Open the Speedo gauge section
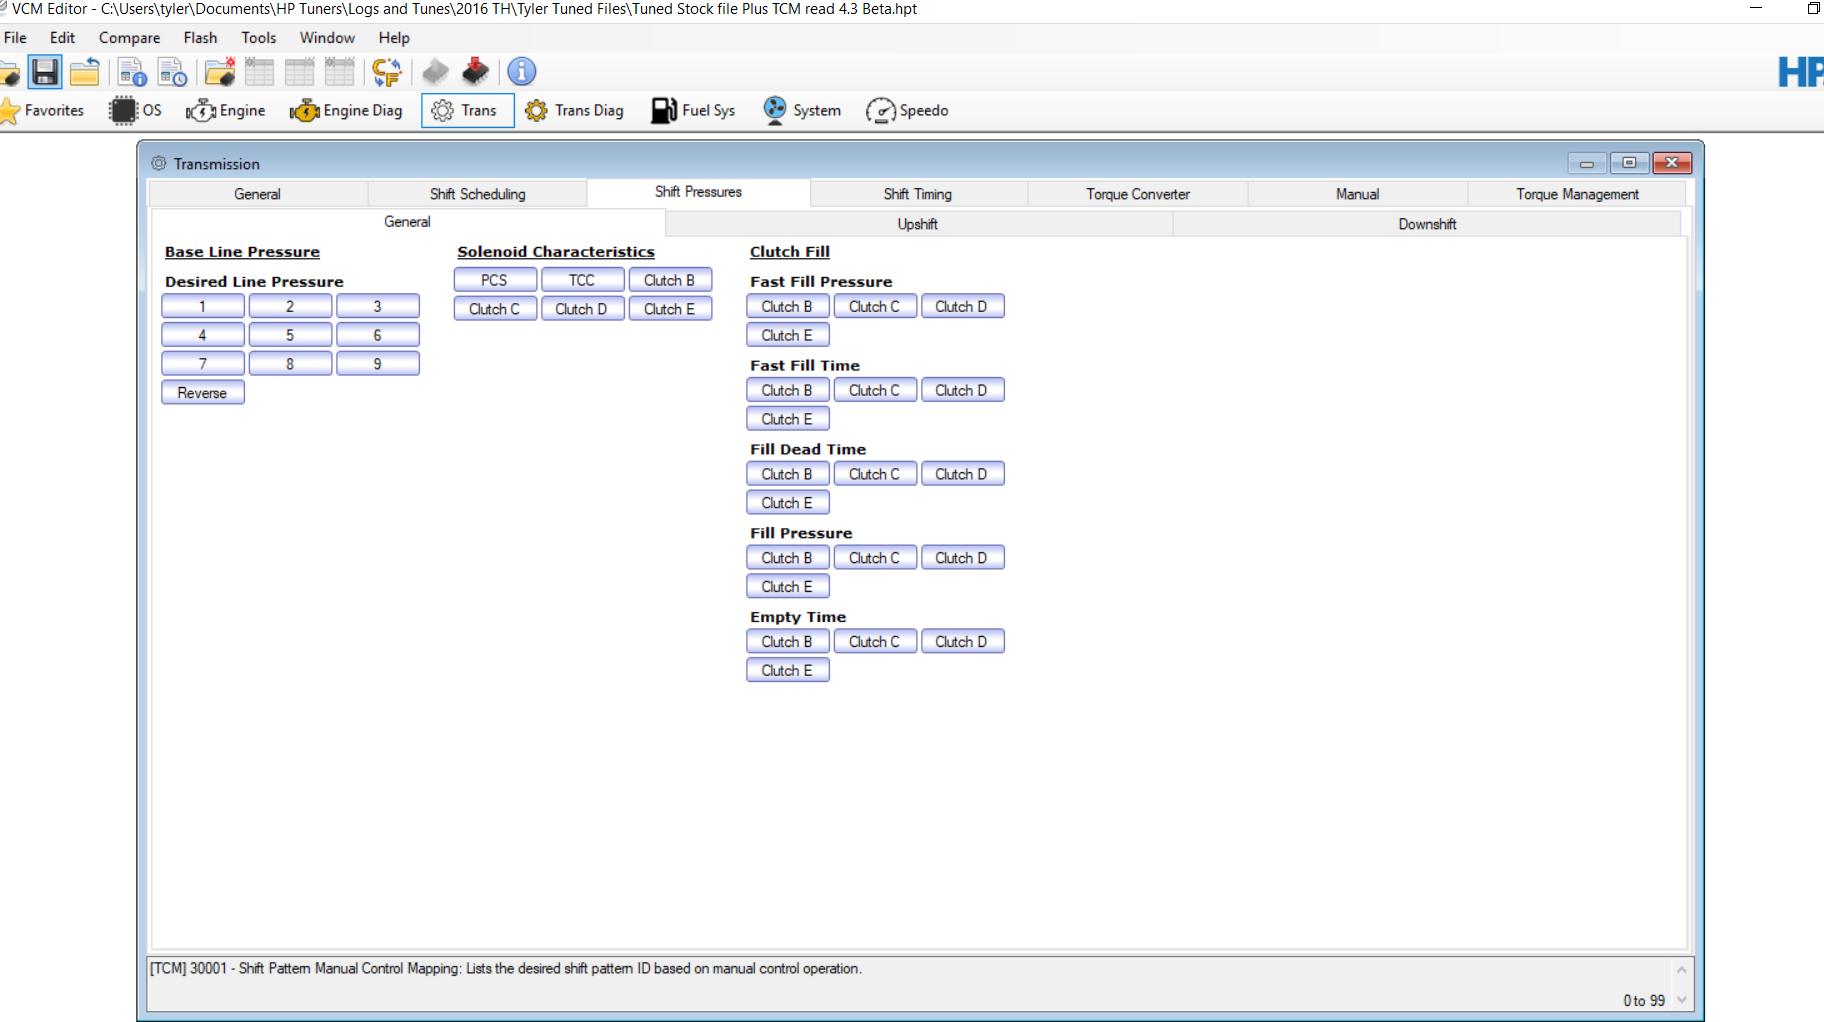Image resolution: width=1824 pixels, height=1022 pixels. coord(907,110)
